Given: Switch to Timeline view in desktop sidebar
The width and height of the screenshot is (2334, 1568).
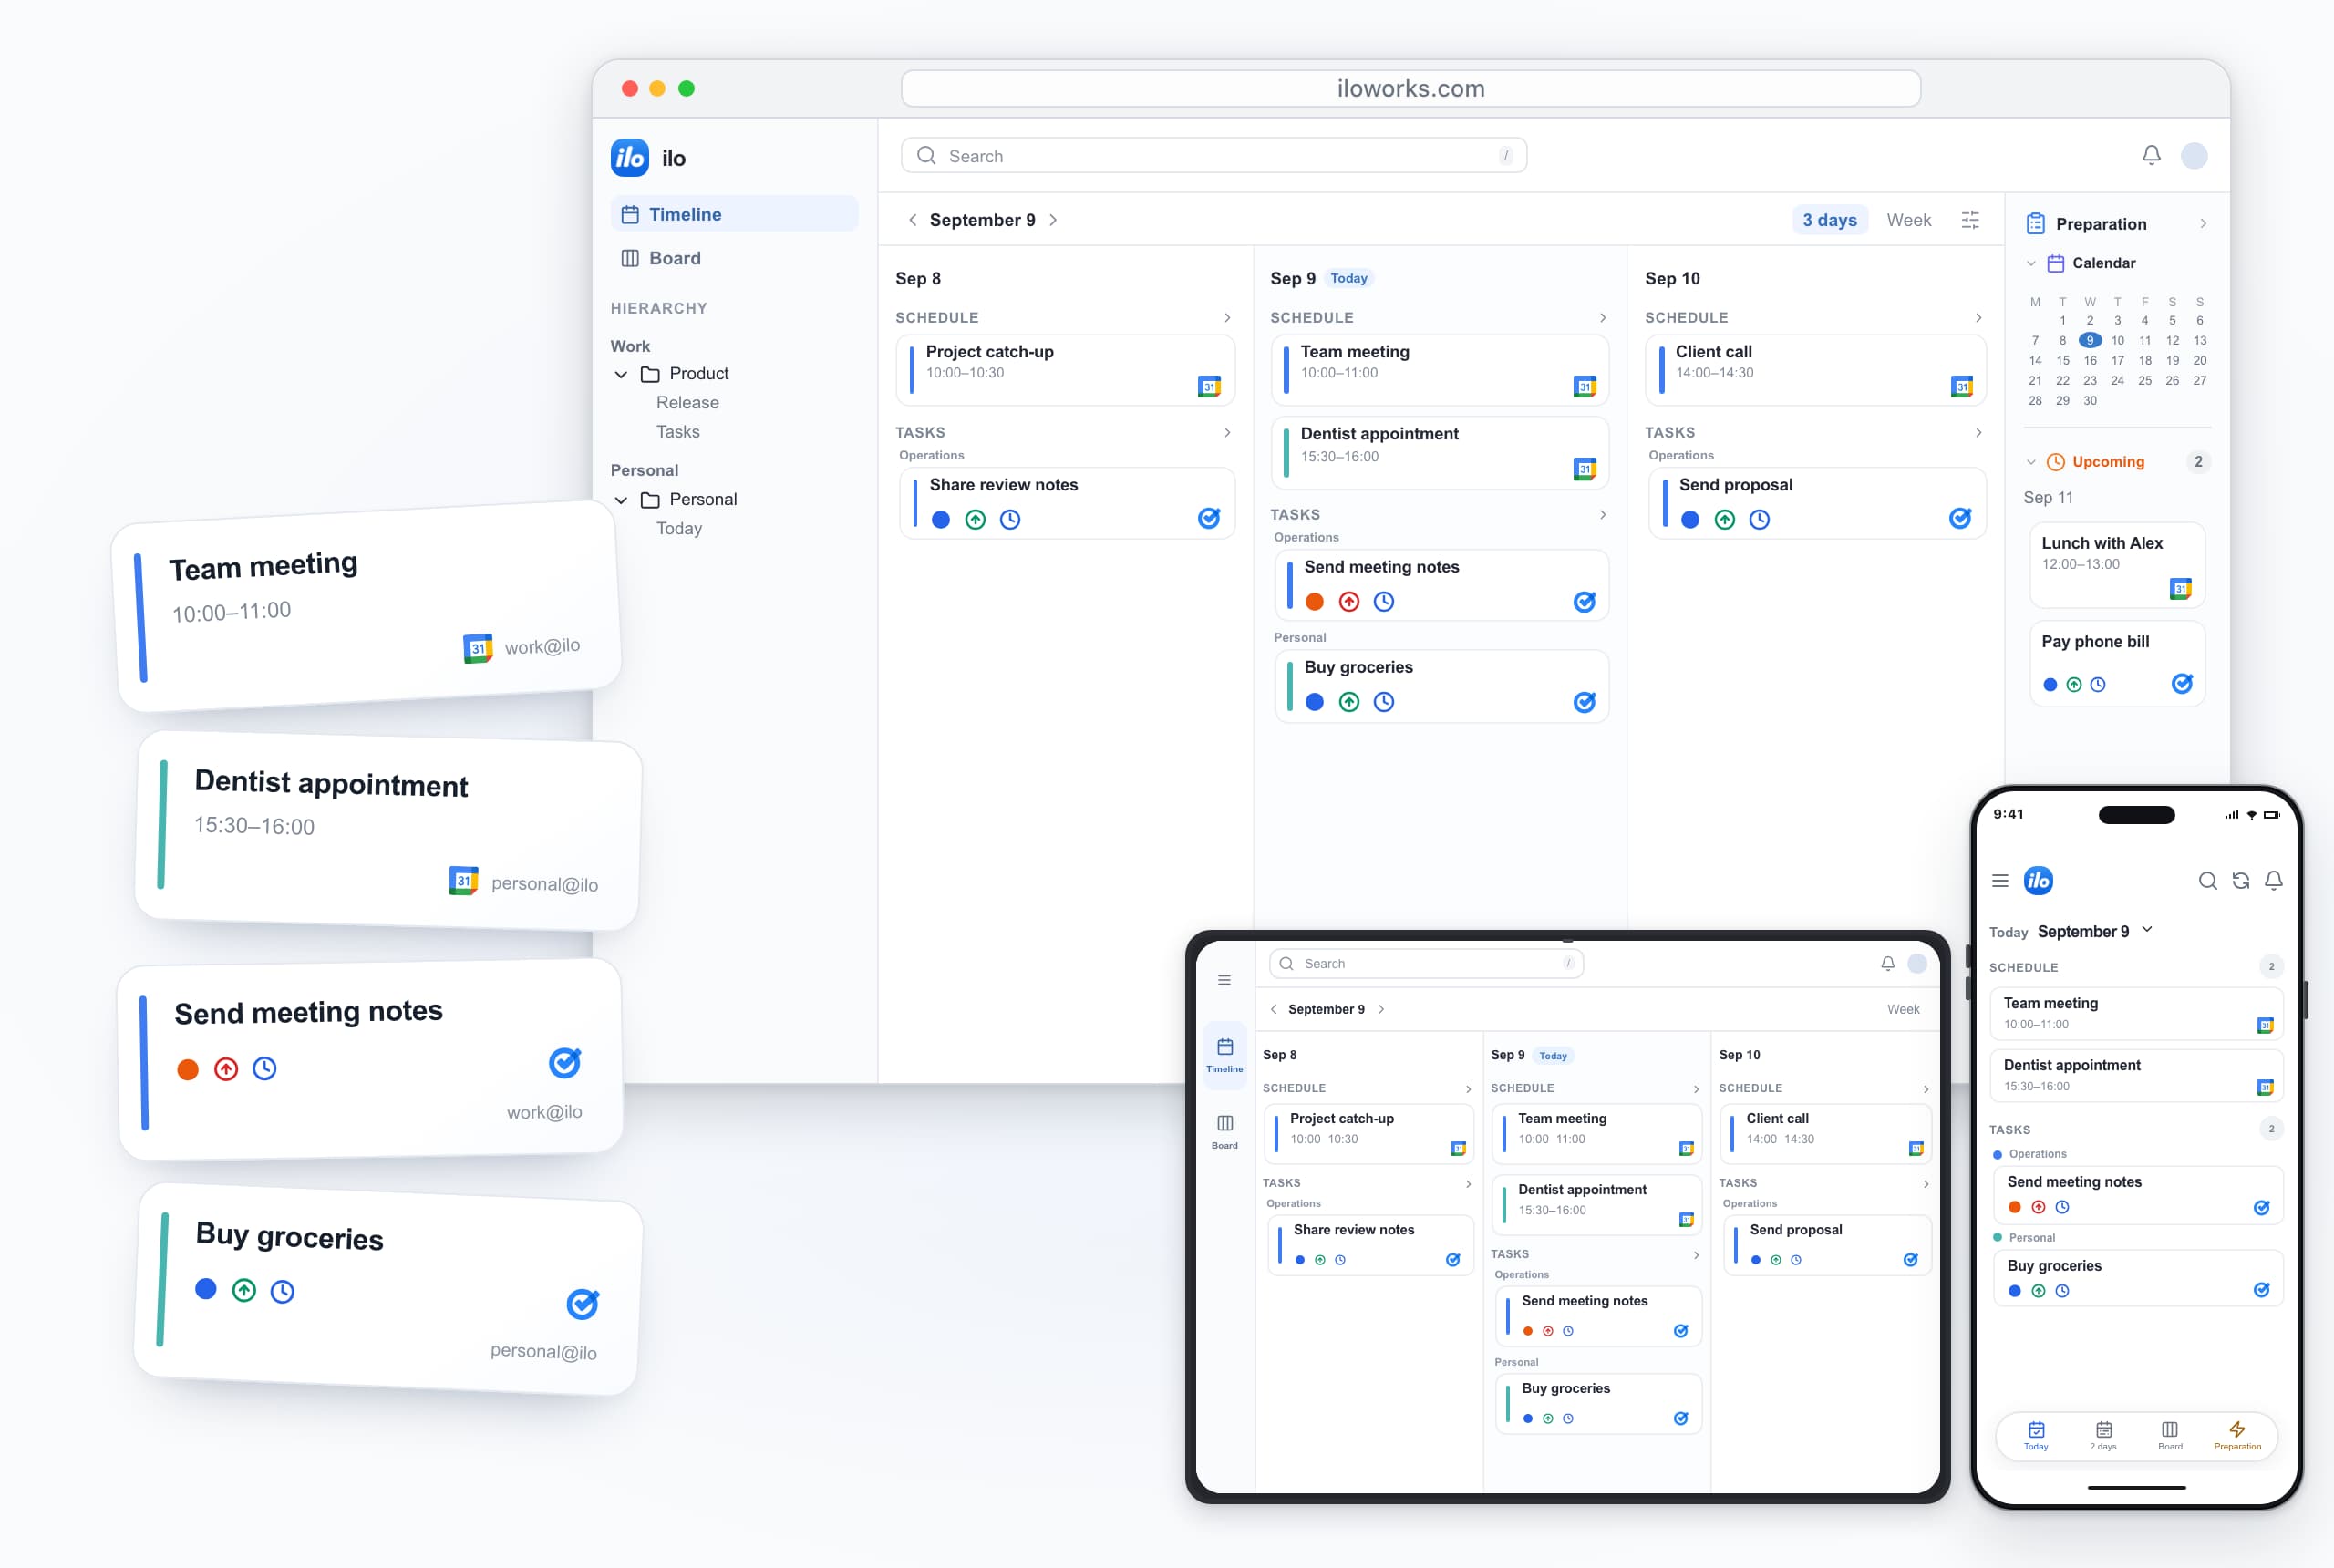Looking at the screenshot, I should pyautogui.click(x=734, y=214).
